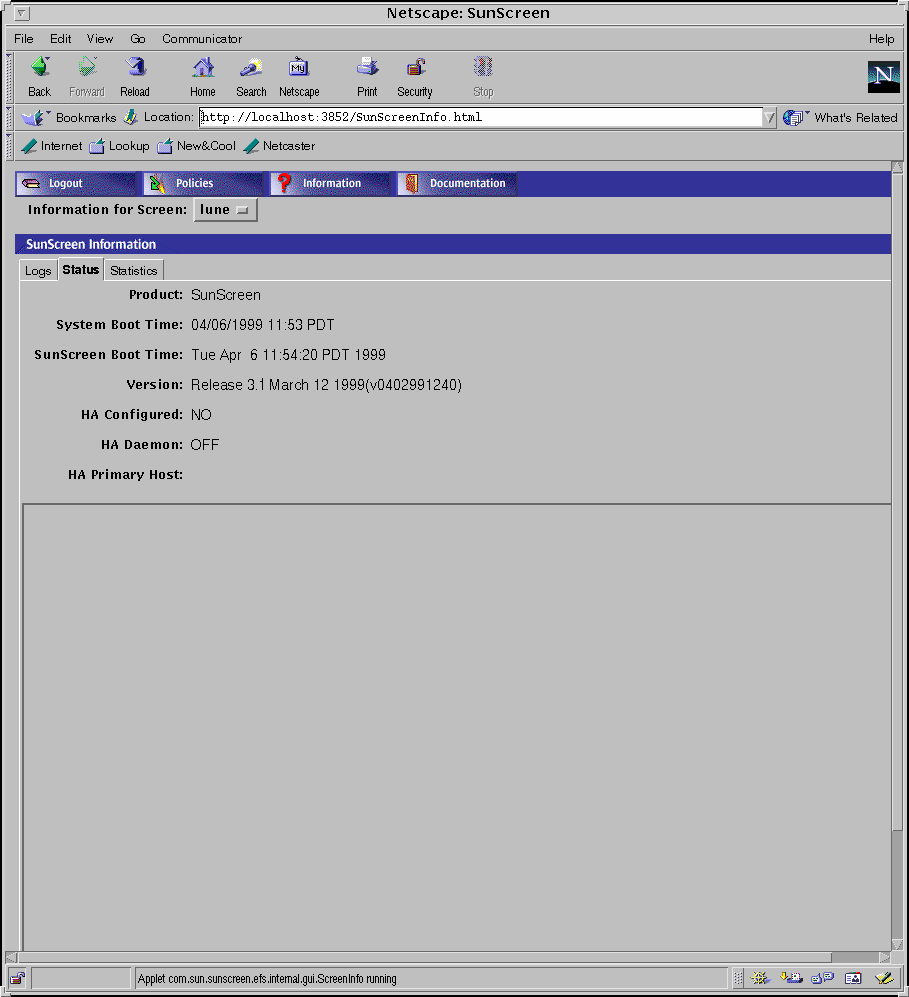Viewport: 909px width, 997px height.
Task: Open the Edit menu
Action: click(x=60, y=39)
